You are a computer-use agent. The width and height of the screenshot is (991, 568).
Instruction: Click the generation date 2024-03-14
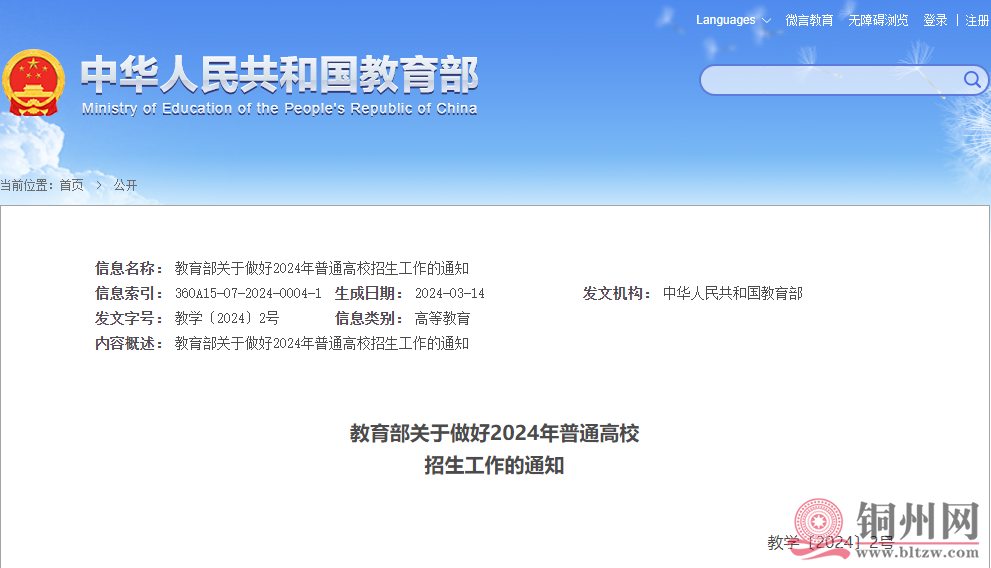450,294
